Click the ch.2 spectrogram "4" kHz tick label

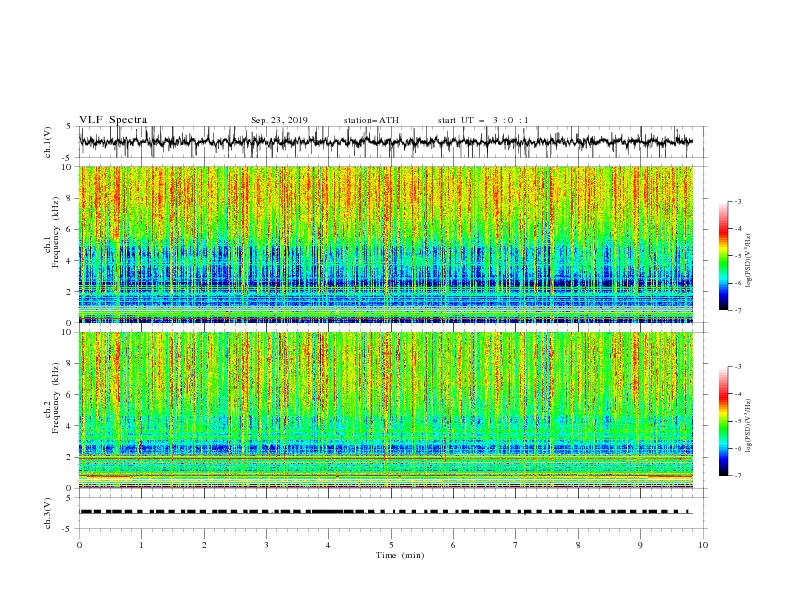(69, 426)
